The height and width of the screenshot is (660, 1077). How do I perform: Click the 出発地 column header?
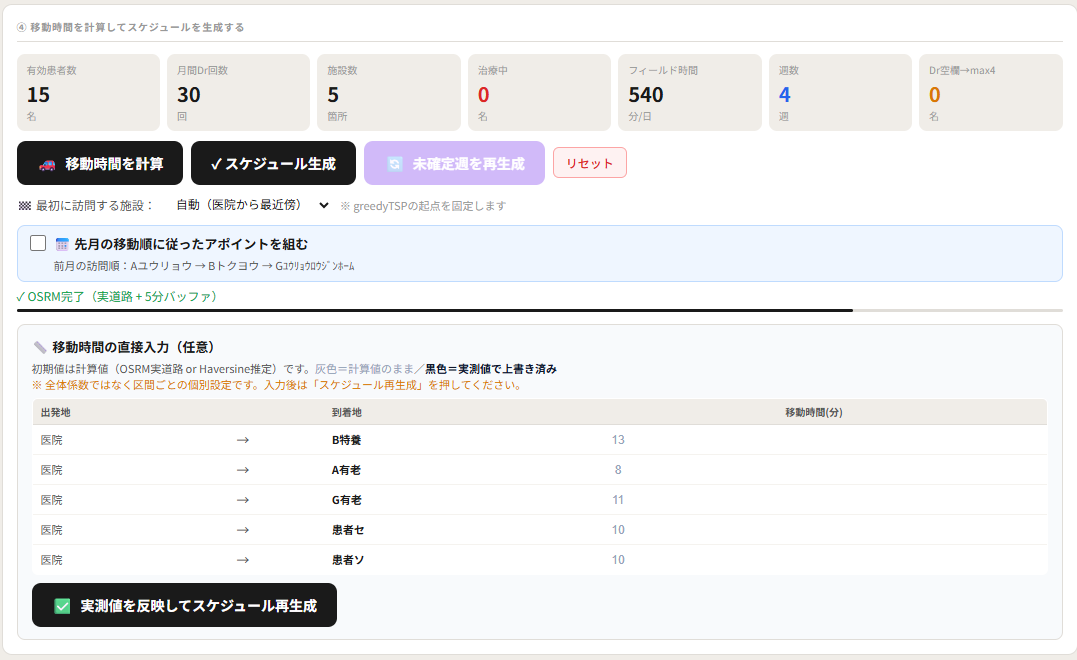tap(56, 412)
